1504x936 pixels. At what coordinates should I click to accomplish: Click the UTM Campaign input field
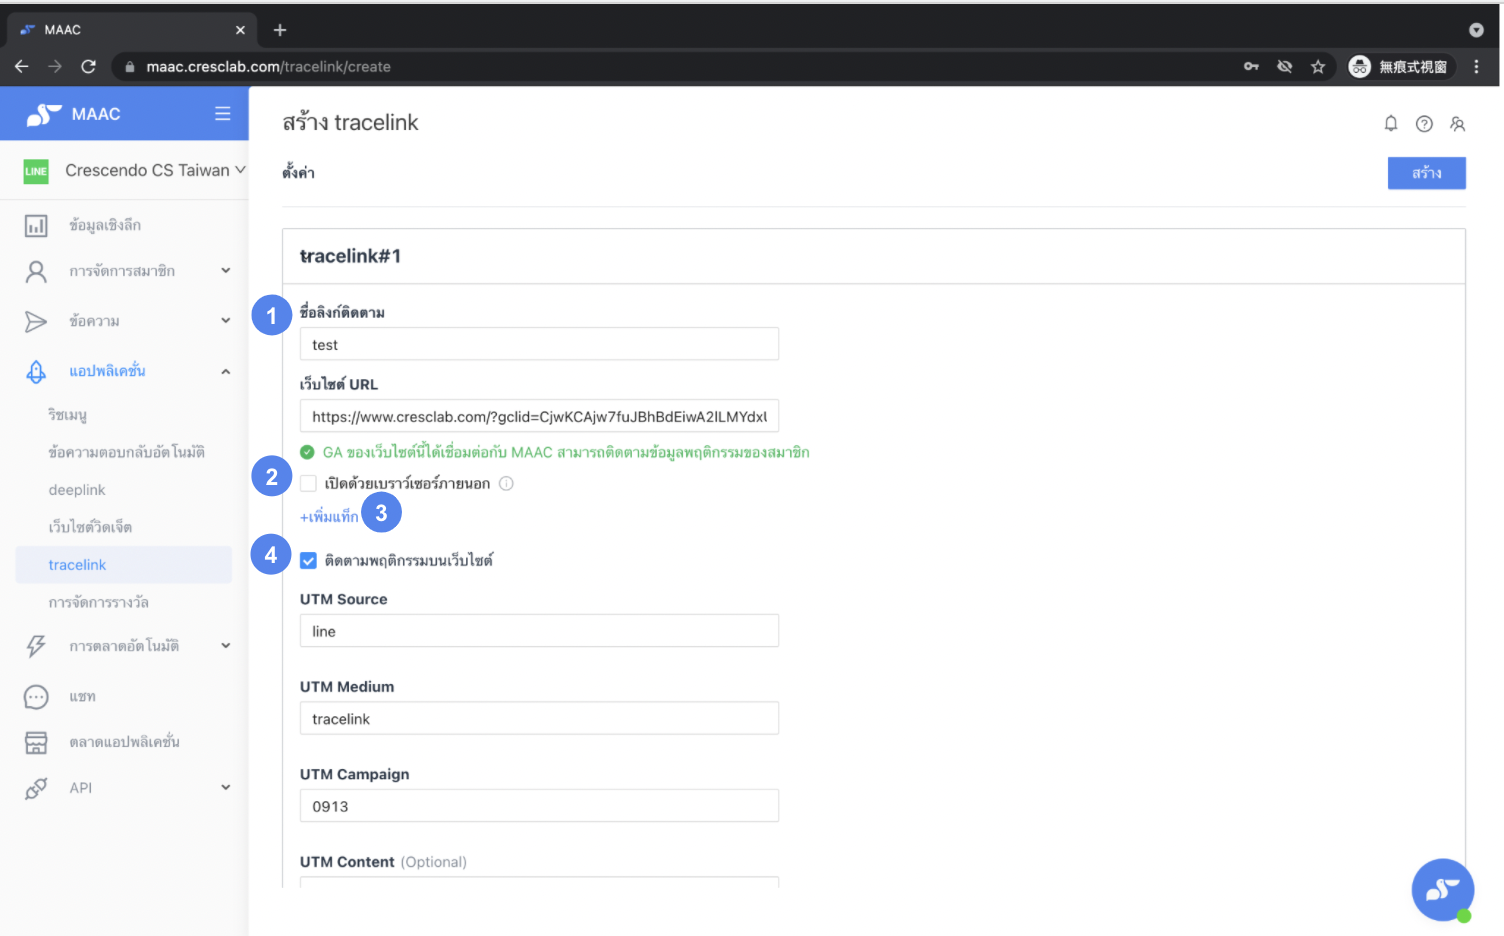coord(539,805)
